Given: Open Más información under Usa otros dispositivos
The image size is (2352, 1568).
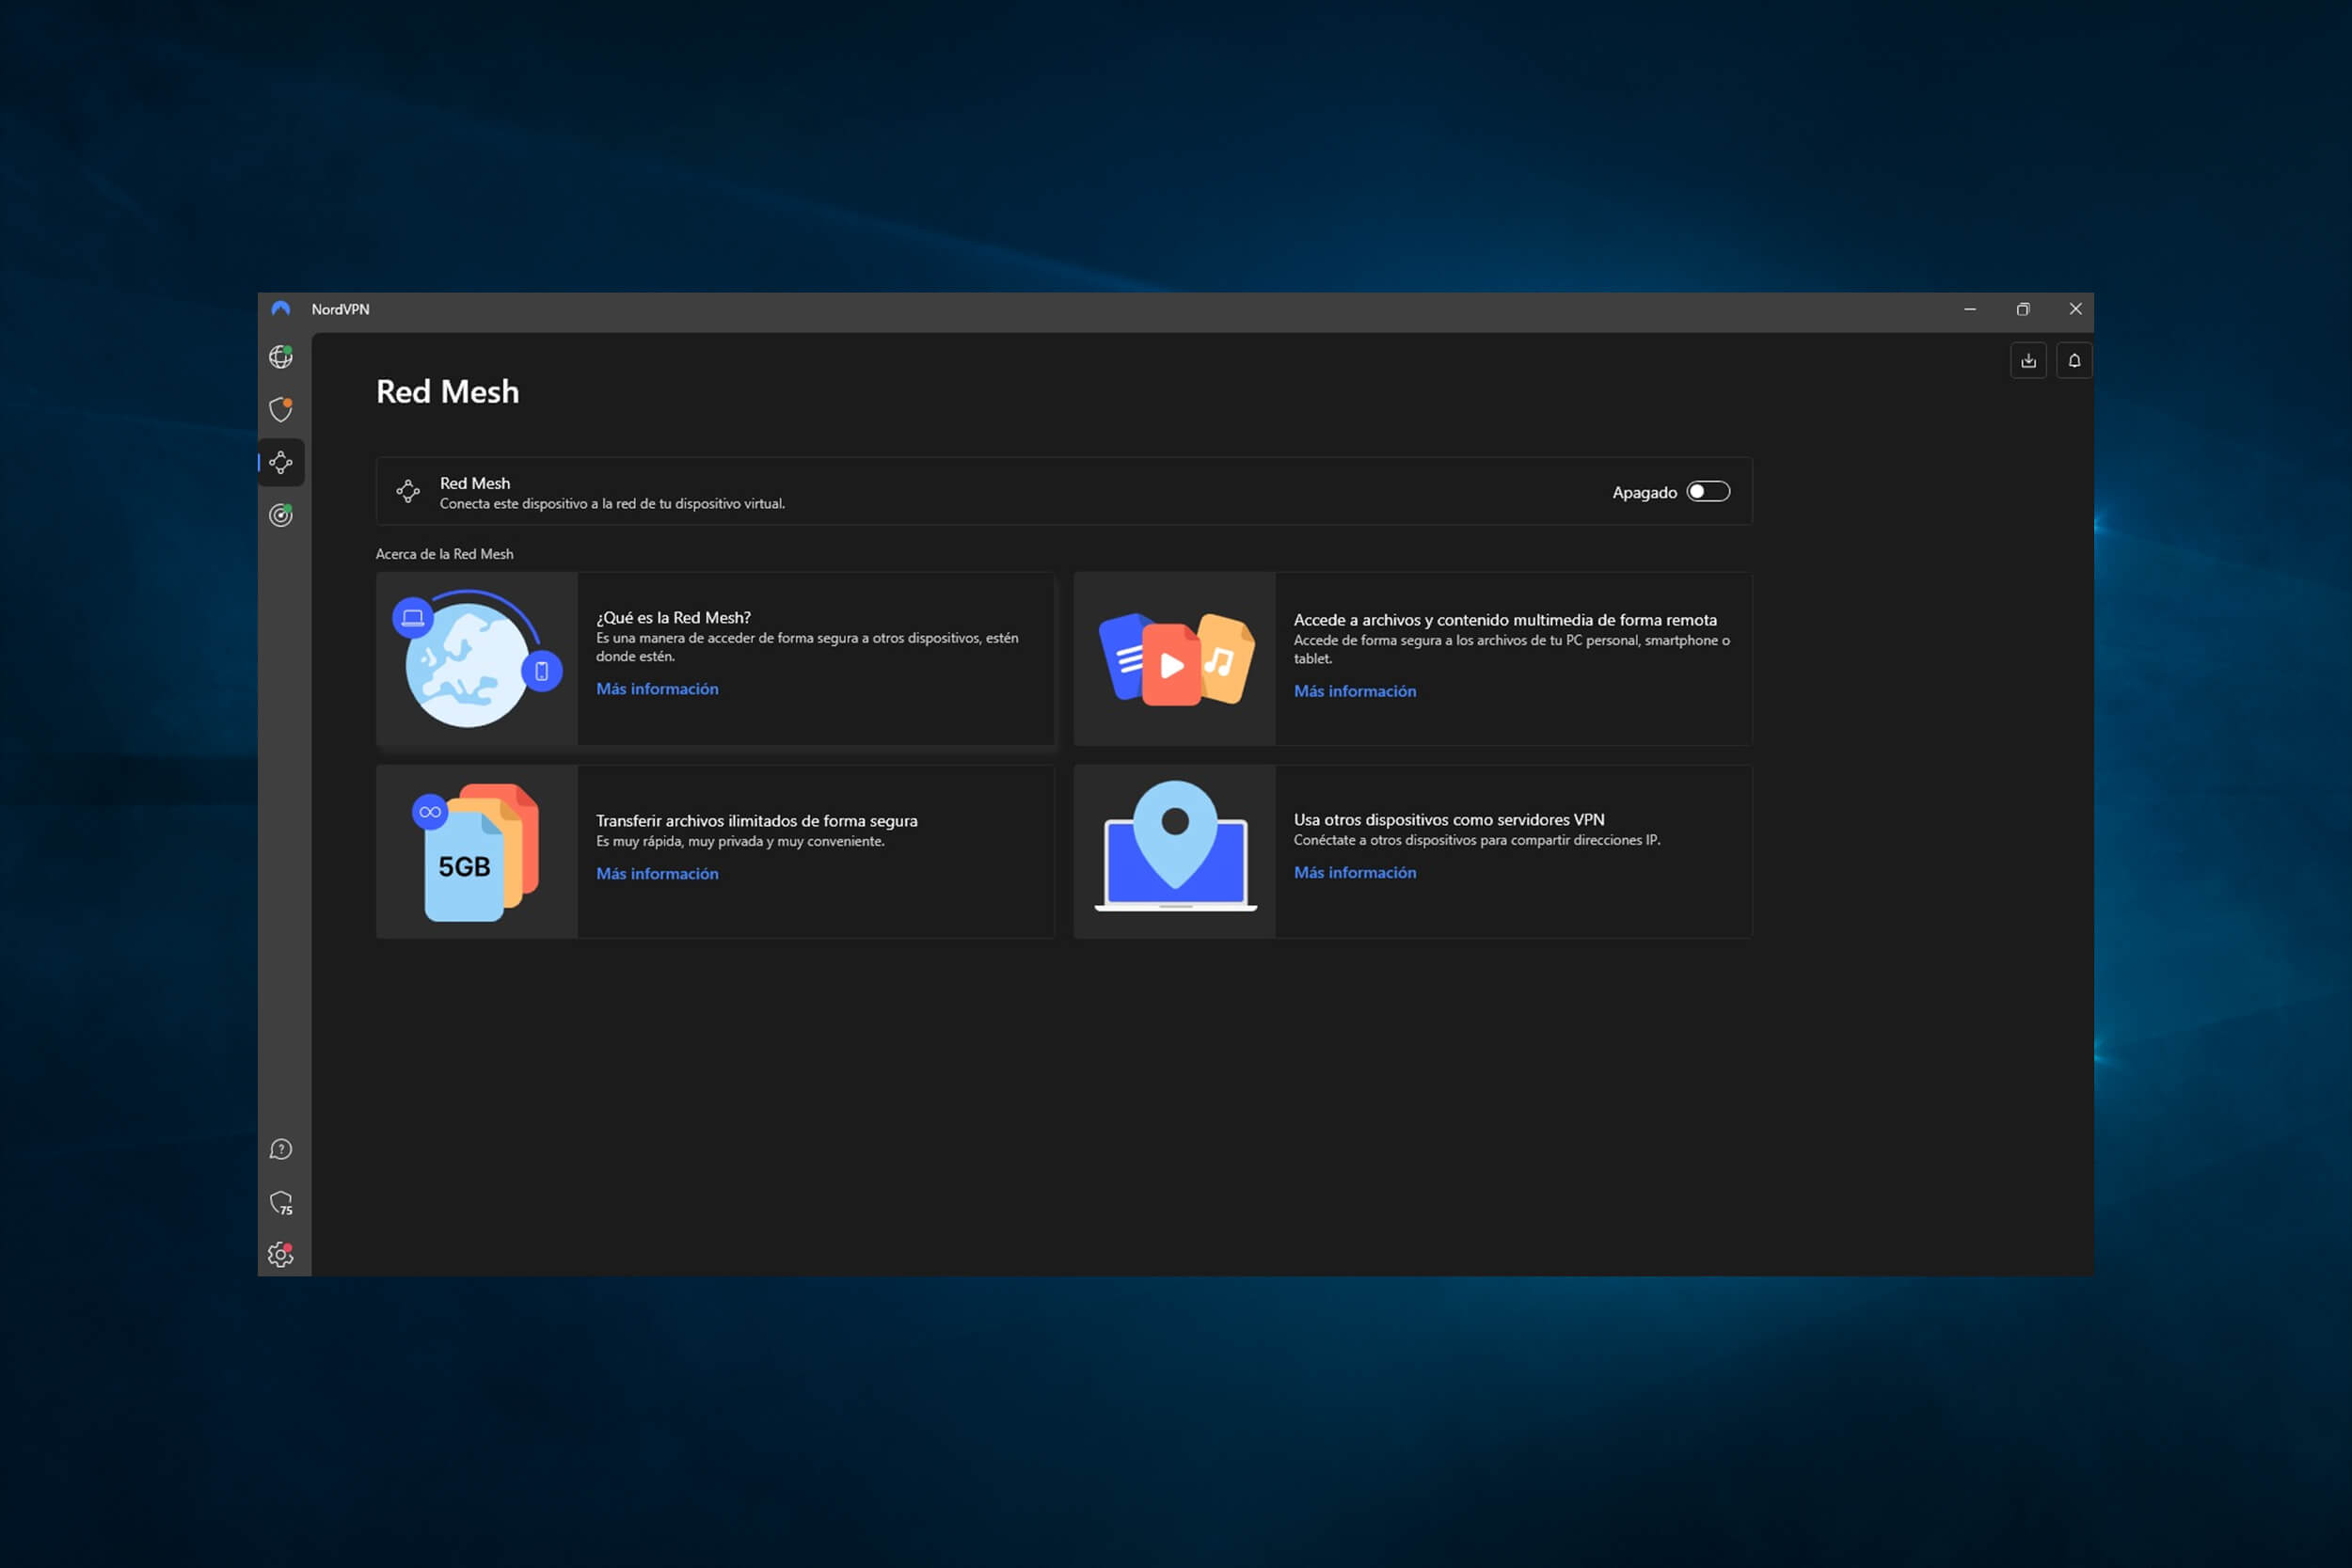Looking at the screenshot, I should 1355,873.
